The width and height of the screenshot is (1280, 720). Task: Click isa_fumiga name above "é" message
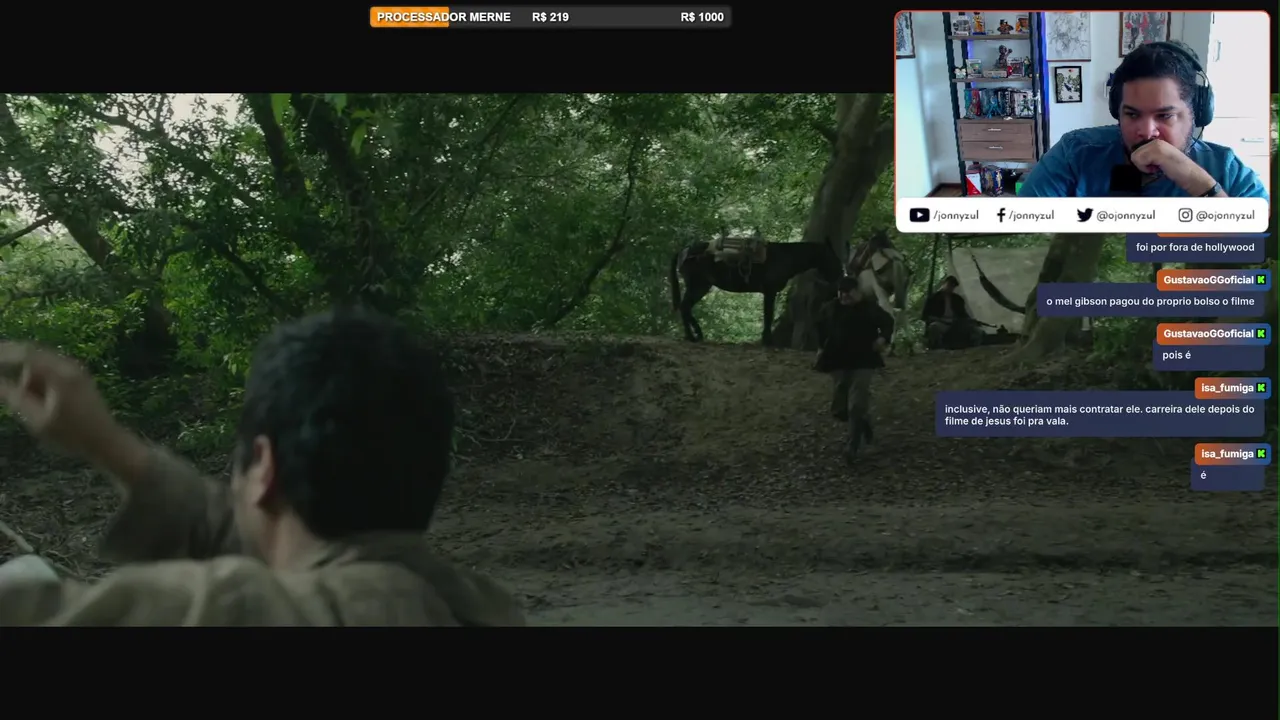1227,454
